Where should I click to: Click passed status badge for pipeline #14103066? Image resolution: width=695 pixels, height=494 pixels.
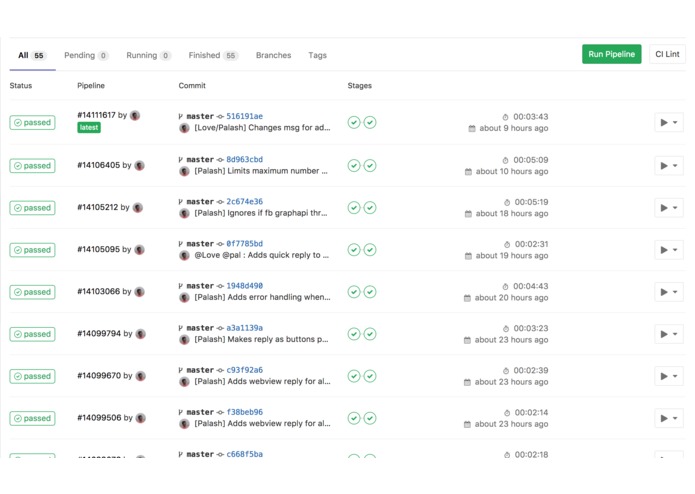[32, 292]
